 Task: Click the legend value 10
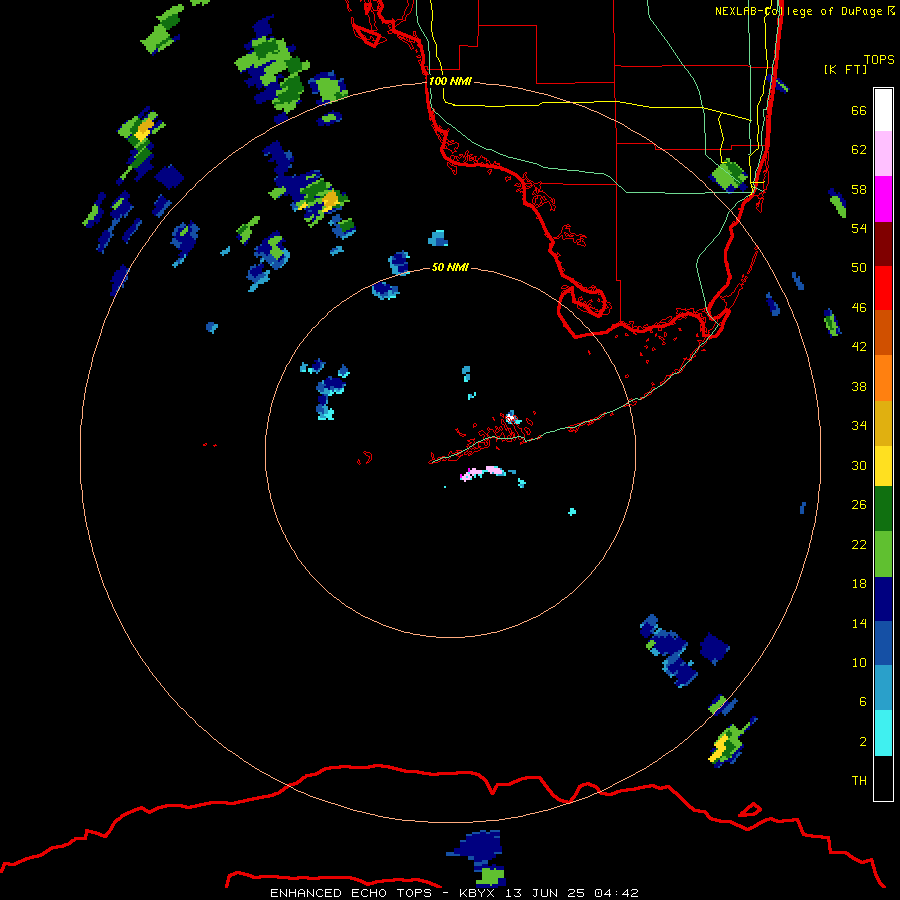coord(859,662)
